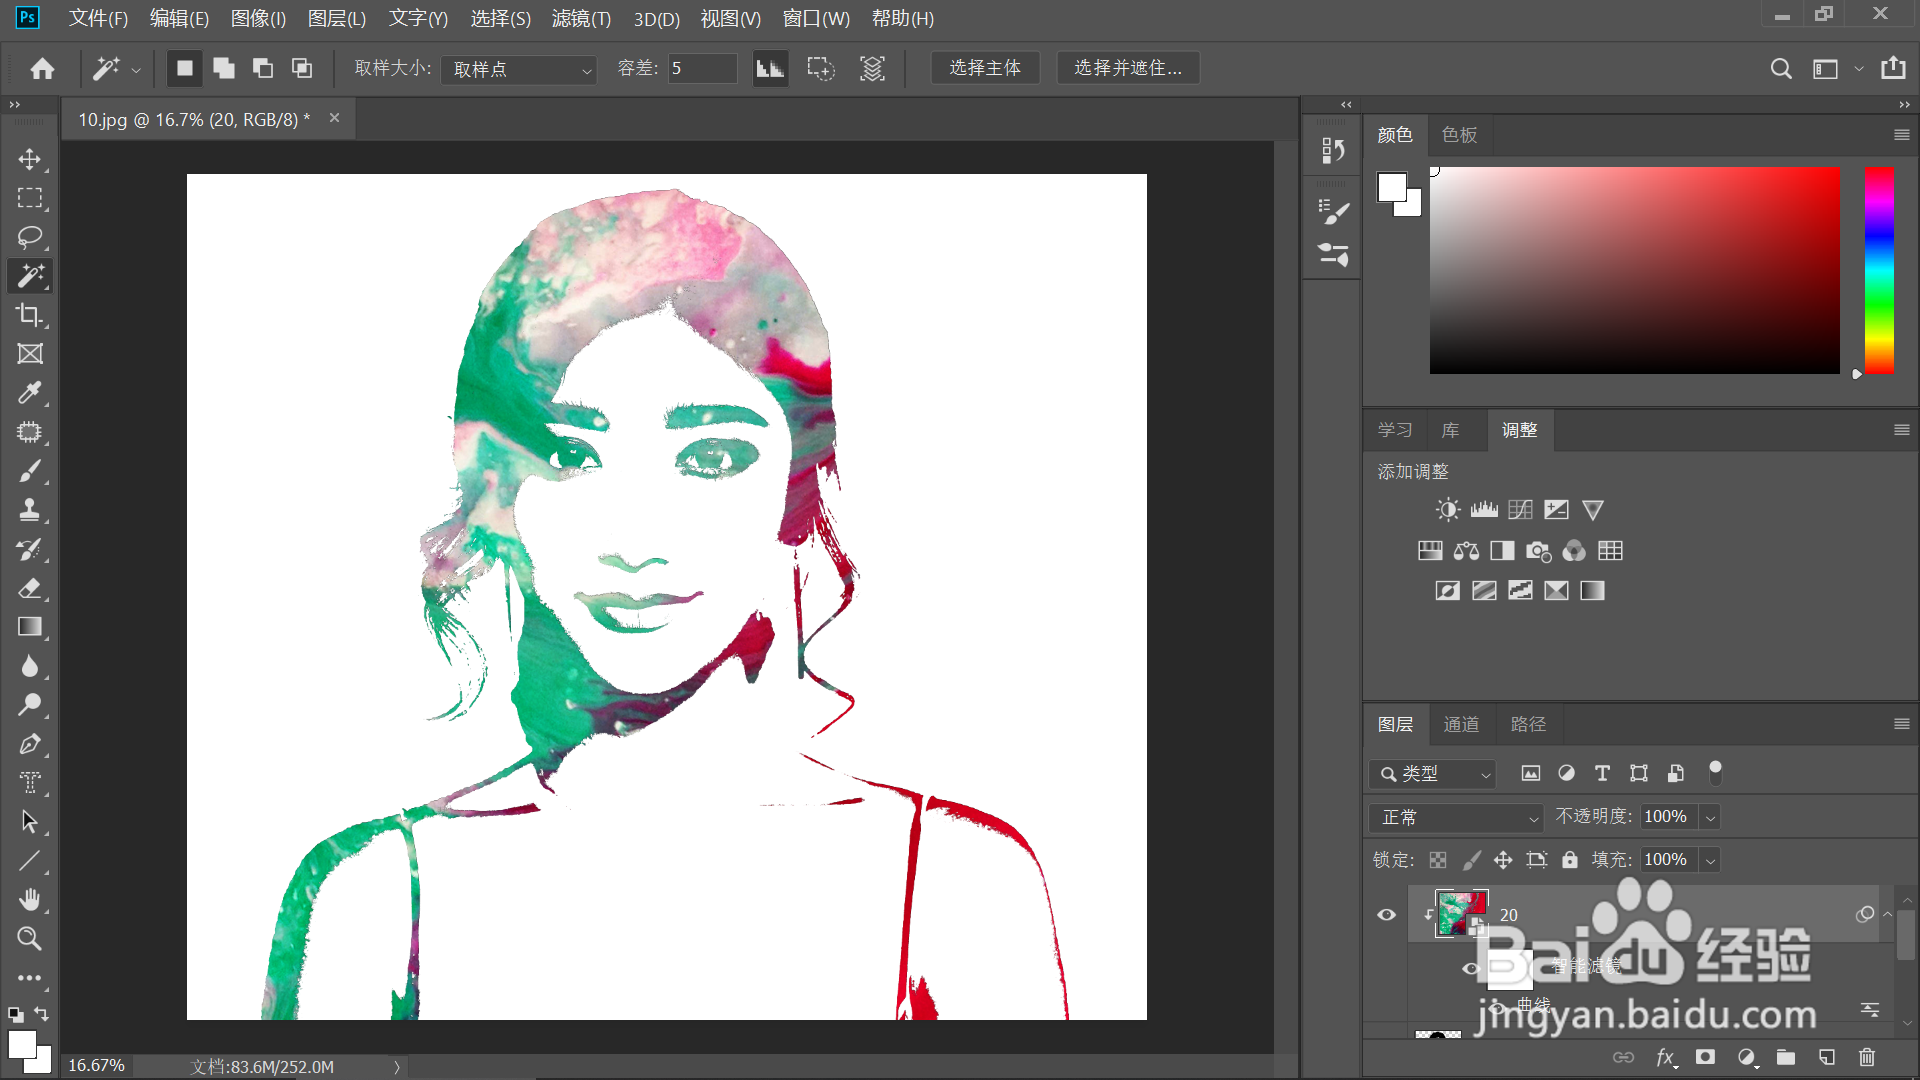The height and width of the screenshot is (1080, 1920).
Task: Open the Filter menu
Action: [x=580, y=18]
